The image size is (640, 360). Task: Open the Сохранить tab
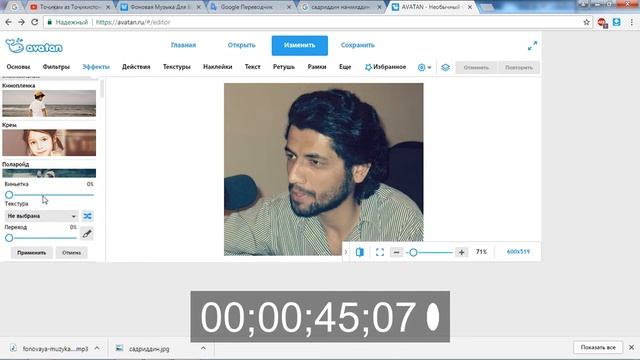pos(358,45)
